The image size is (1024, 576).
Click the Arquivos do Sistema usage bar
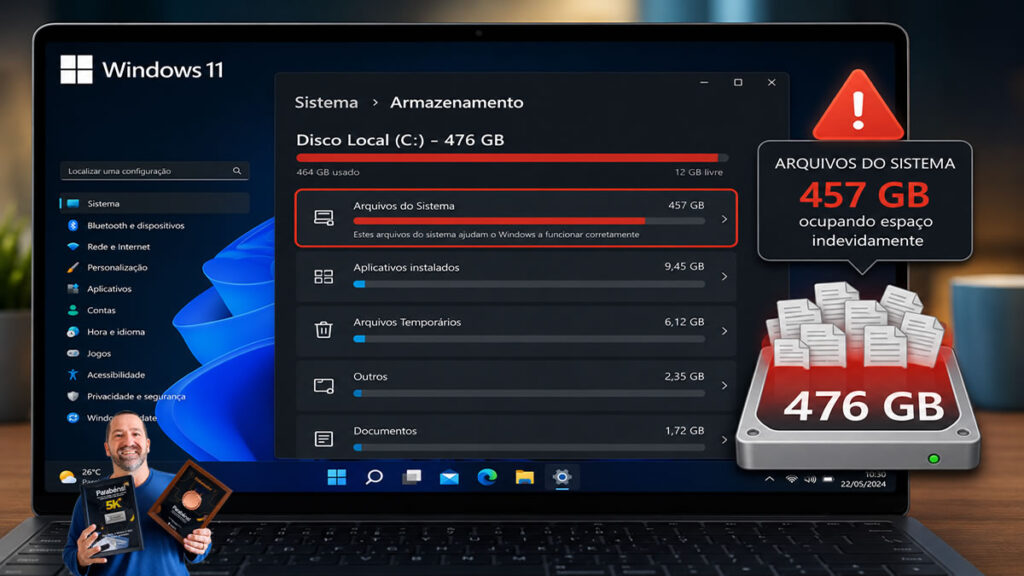pyautogui.click(x=529, y=221)
